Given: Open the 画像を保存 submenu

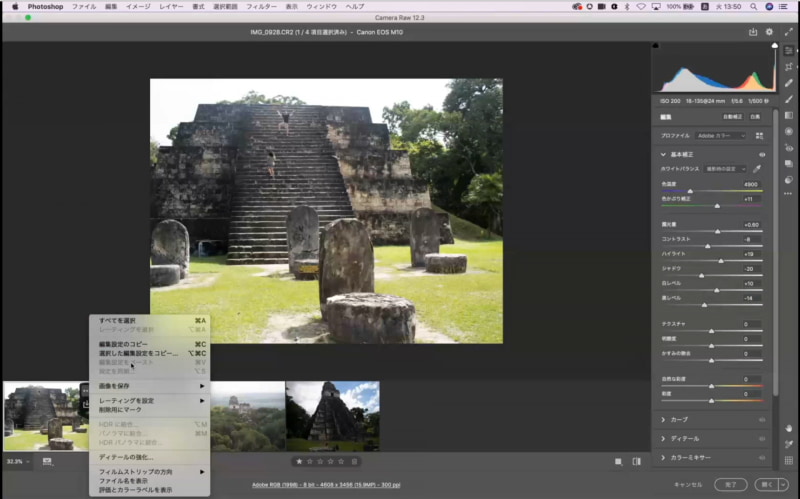Looking at the screenshot, I should pos(149,386).
